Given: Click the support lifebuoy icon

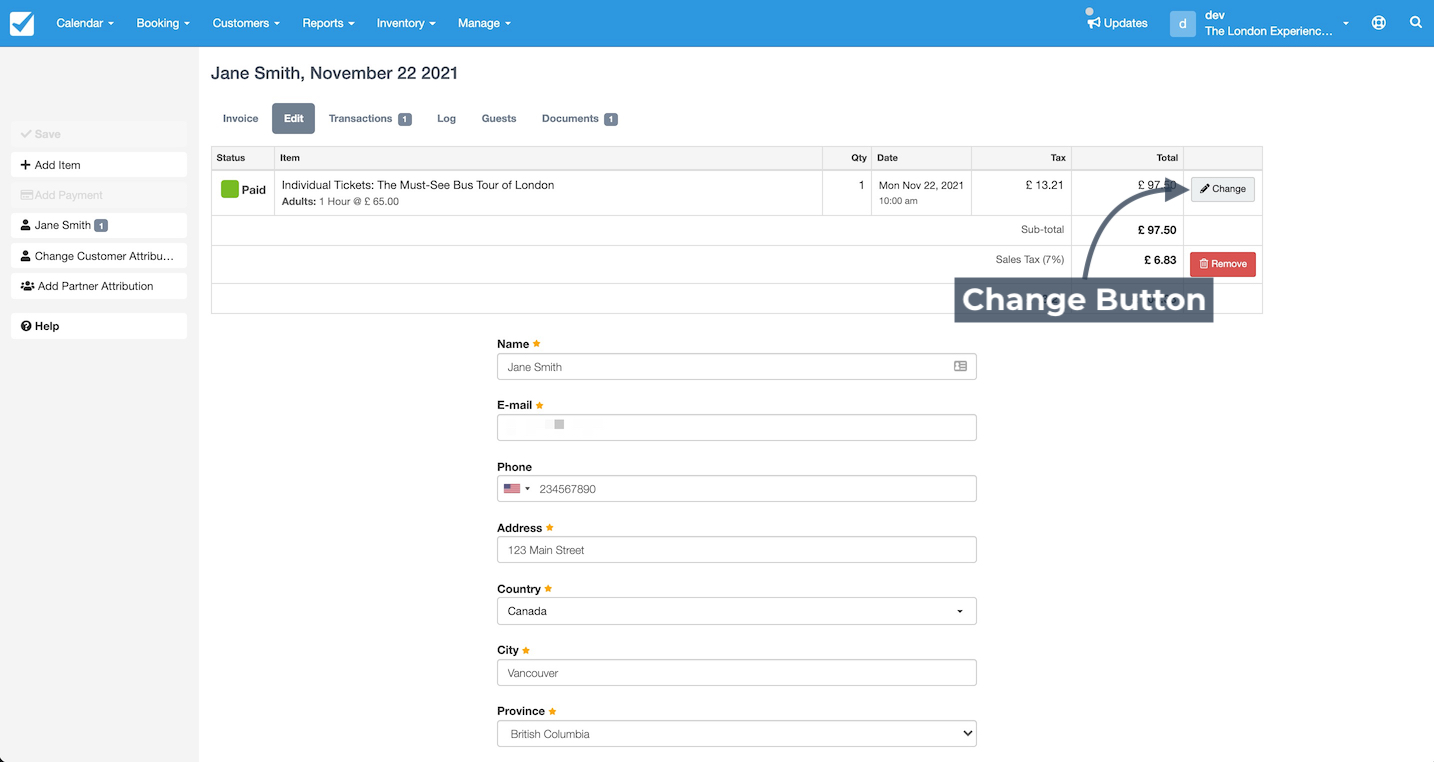Looking at the screenshot, I should pos(1379,22).
